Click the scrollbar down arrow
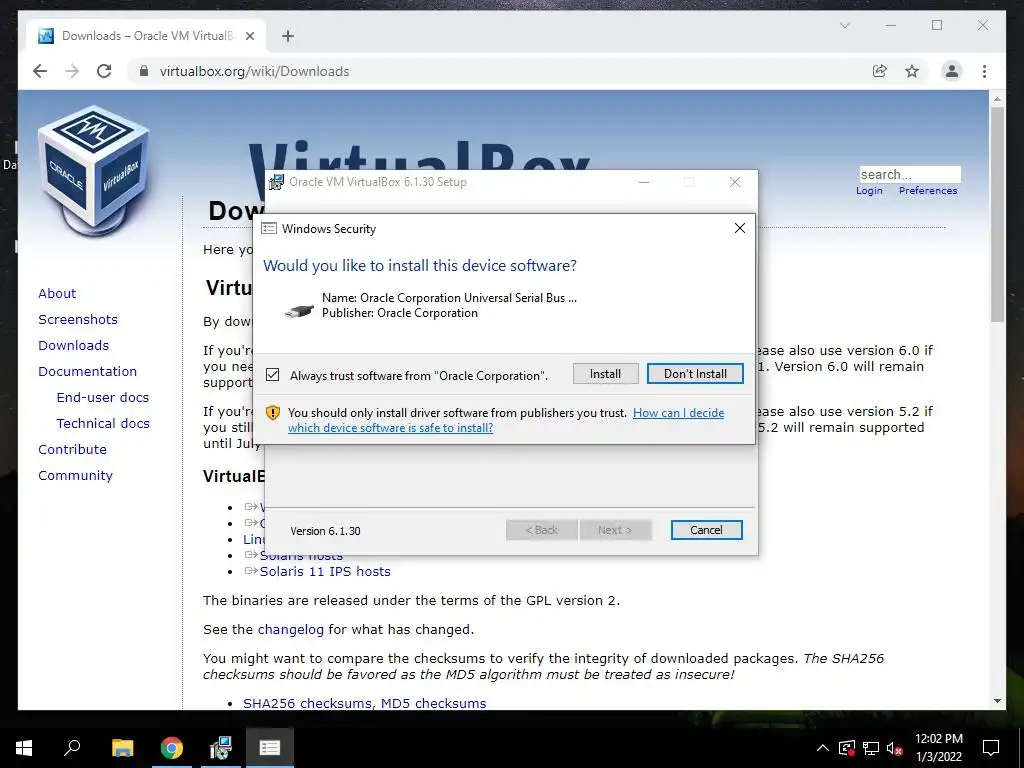 997,701
